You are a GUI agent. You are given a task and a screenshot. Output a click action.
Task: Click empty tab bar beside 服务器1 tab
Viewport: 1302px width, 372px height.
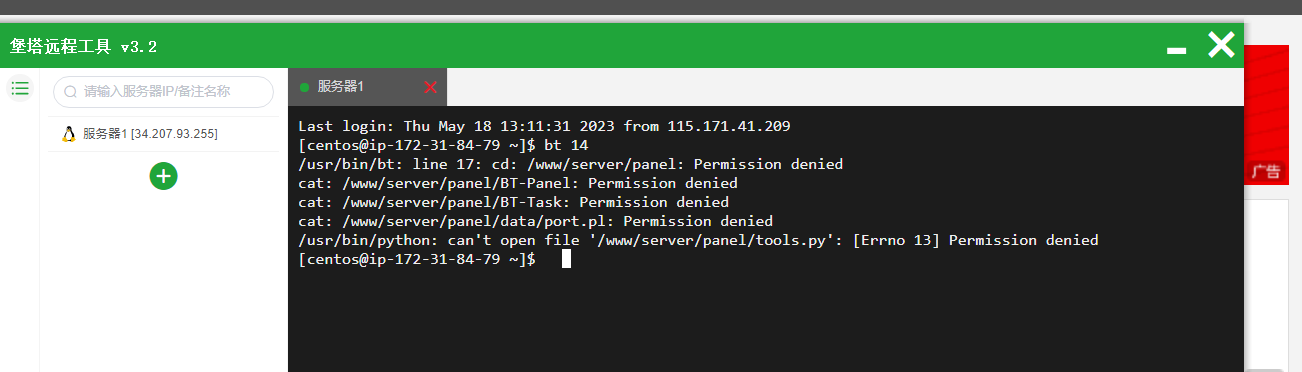click(845, 87)
